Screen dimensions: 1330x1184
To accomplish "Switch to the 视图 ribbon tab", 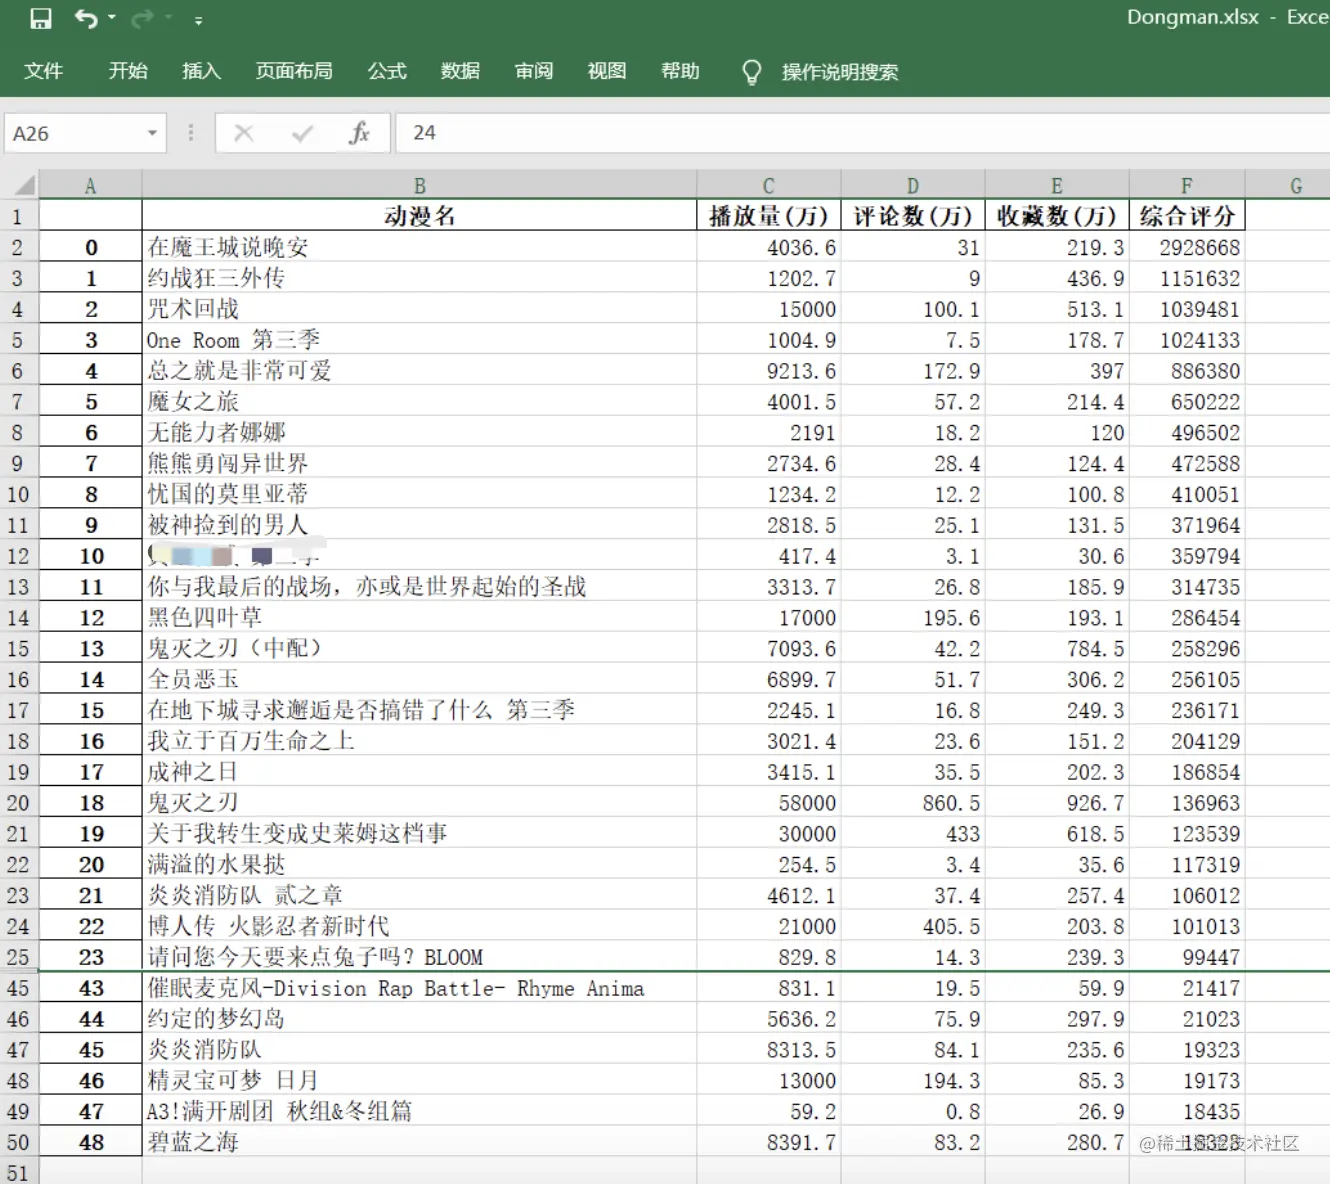I will [x=607, y=71].
